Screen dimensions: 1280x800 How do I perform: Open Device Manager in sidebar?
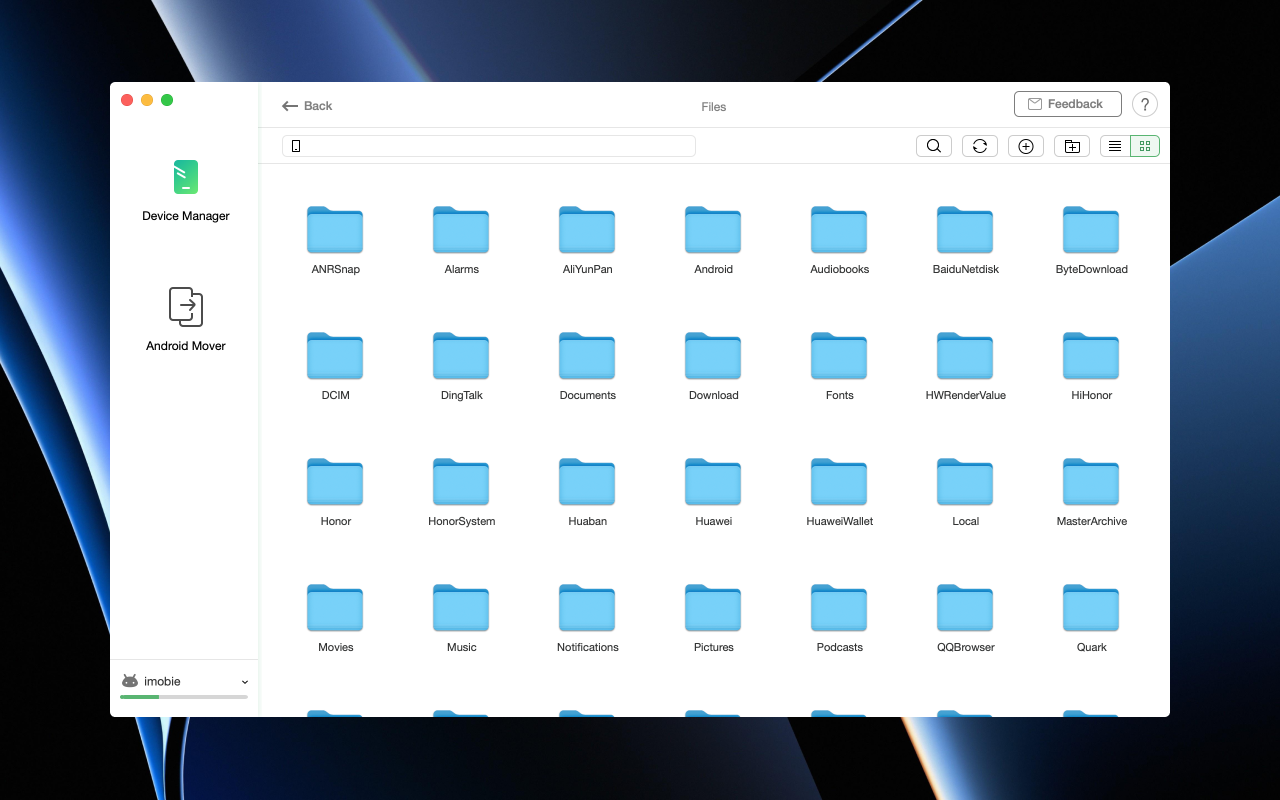(186, 190)
